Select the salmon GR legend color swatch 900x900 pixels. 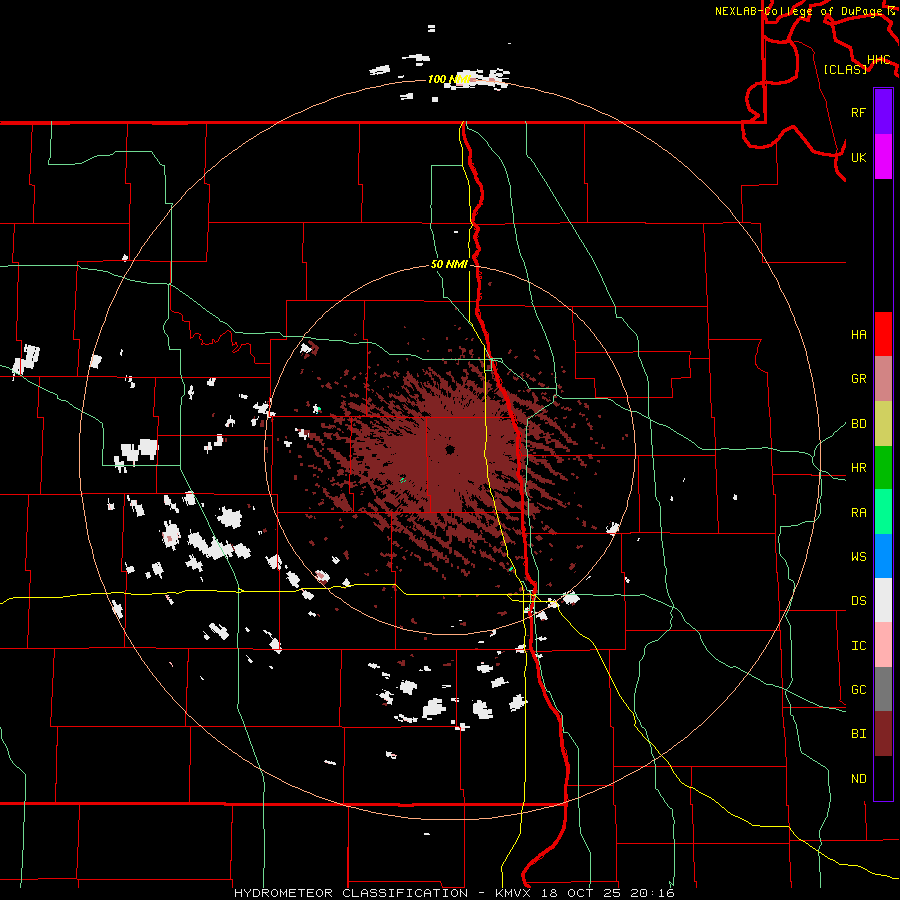tap(883, 379)
